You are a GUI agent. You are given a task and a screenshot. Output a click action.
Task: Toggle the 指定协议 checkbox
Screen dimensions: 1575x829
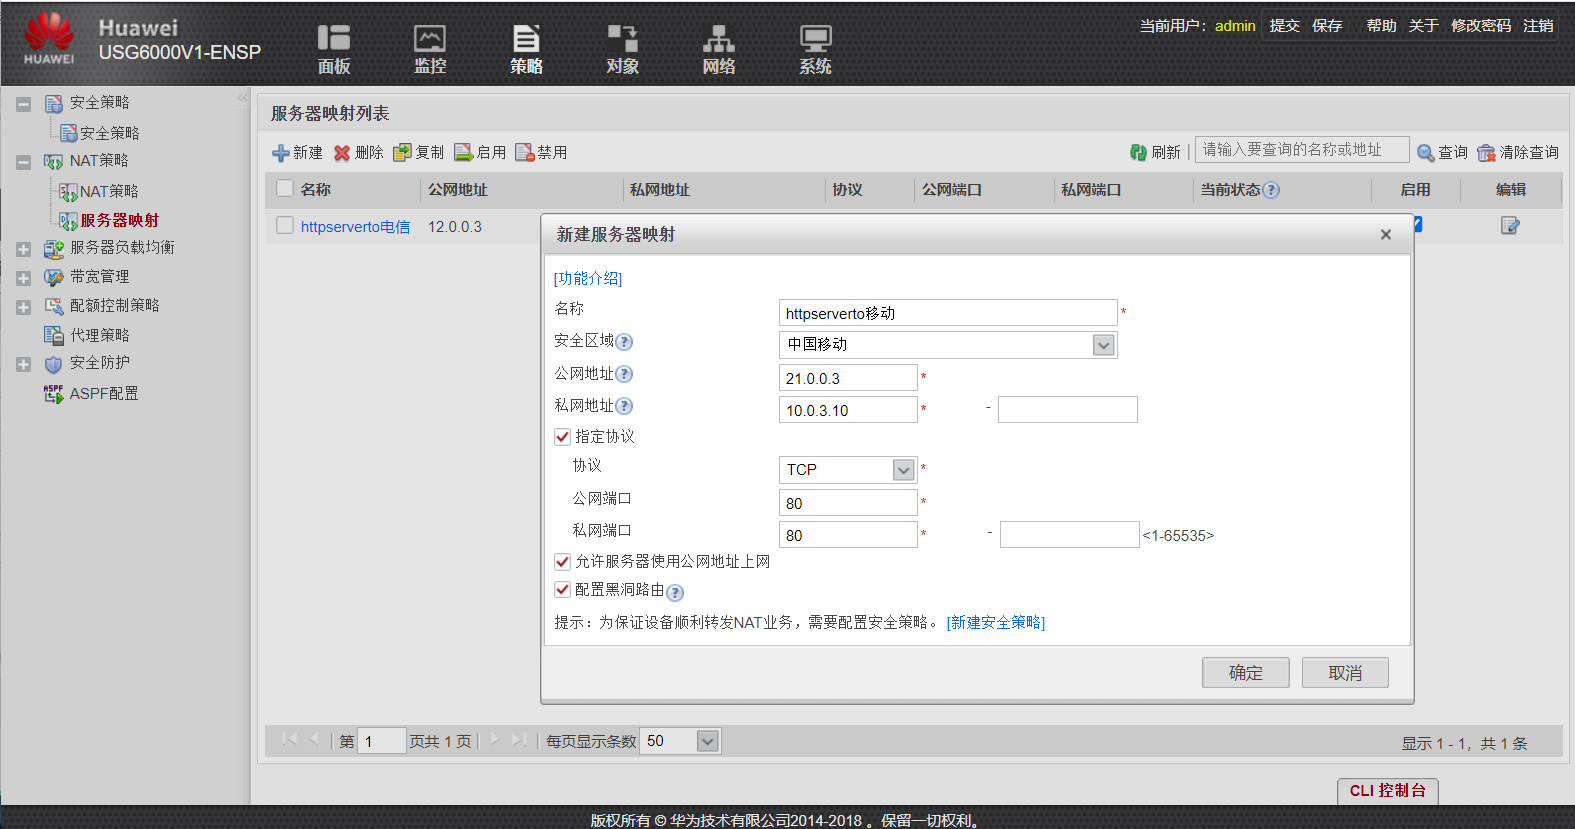point(562,437)
